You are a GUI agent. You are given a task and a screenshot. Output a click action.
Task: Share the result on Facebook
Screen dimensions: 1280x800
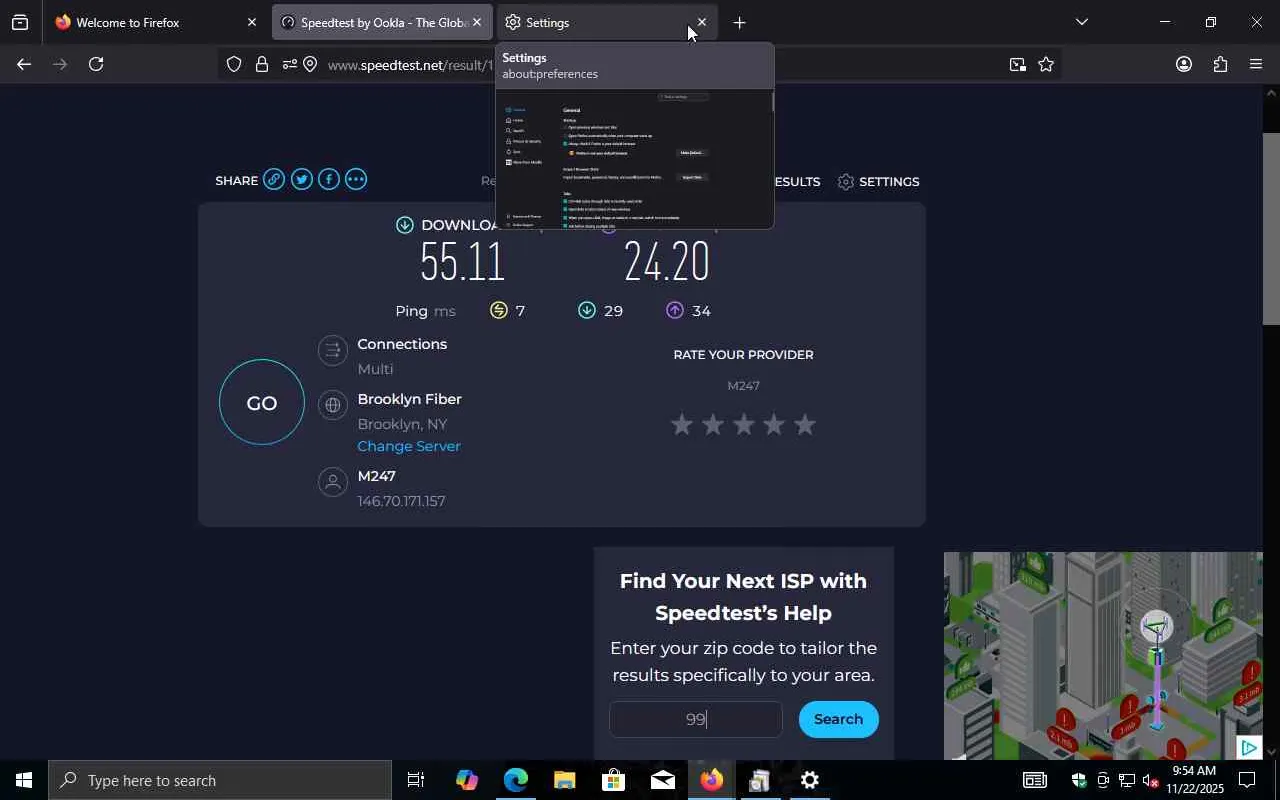pyautogui.click(x=328, y=180)
